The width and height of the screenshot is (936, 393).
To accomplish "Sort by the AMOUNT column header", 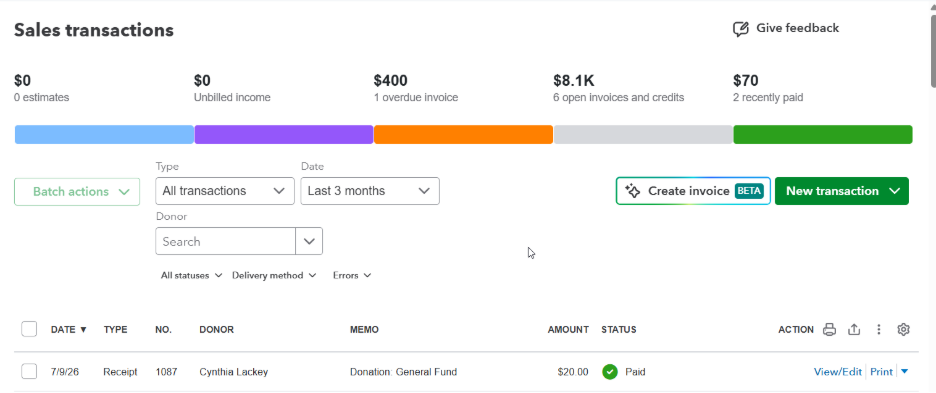I will click(568, 329).
